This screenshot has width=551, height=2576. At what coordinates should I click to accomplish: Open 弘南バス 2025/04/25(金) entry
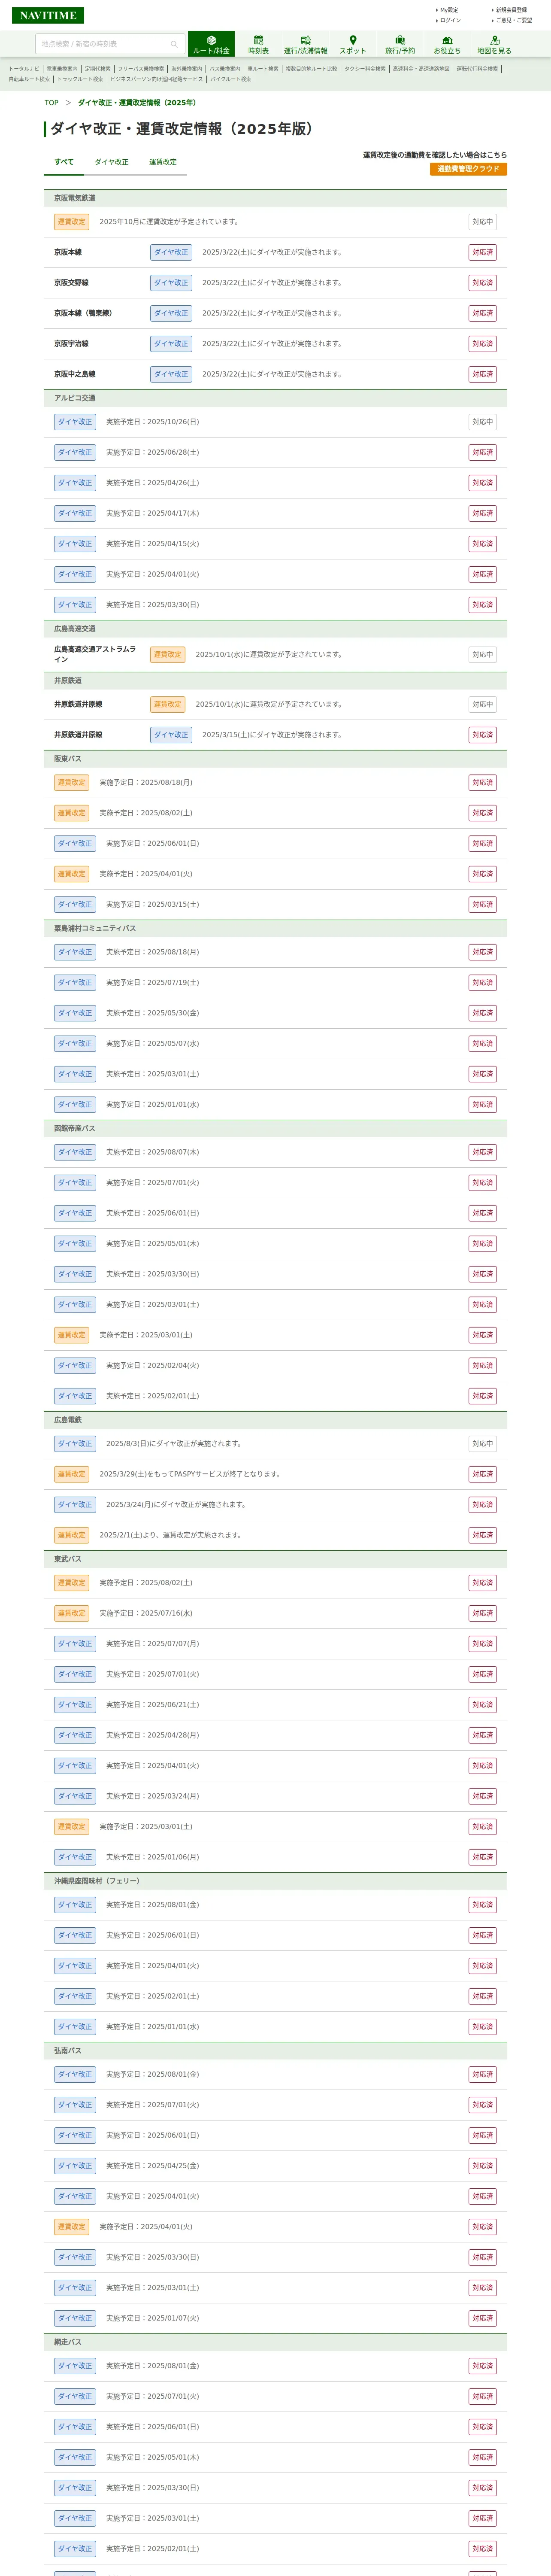[275, 2165]
